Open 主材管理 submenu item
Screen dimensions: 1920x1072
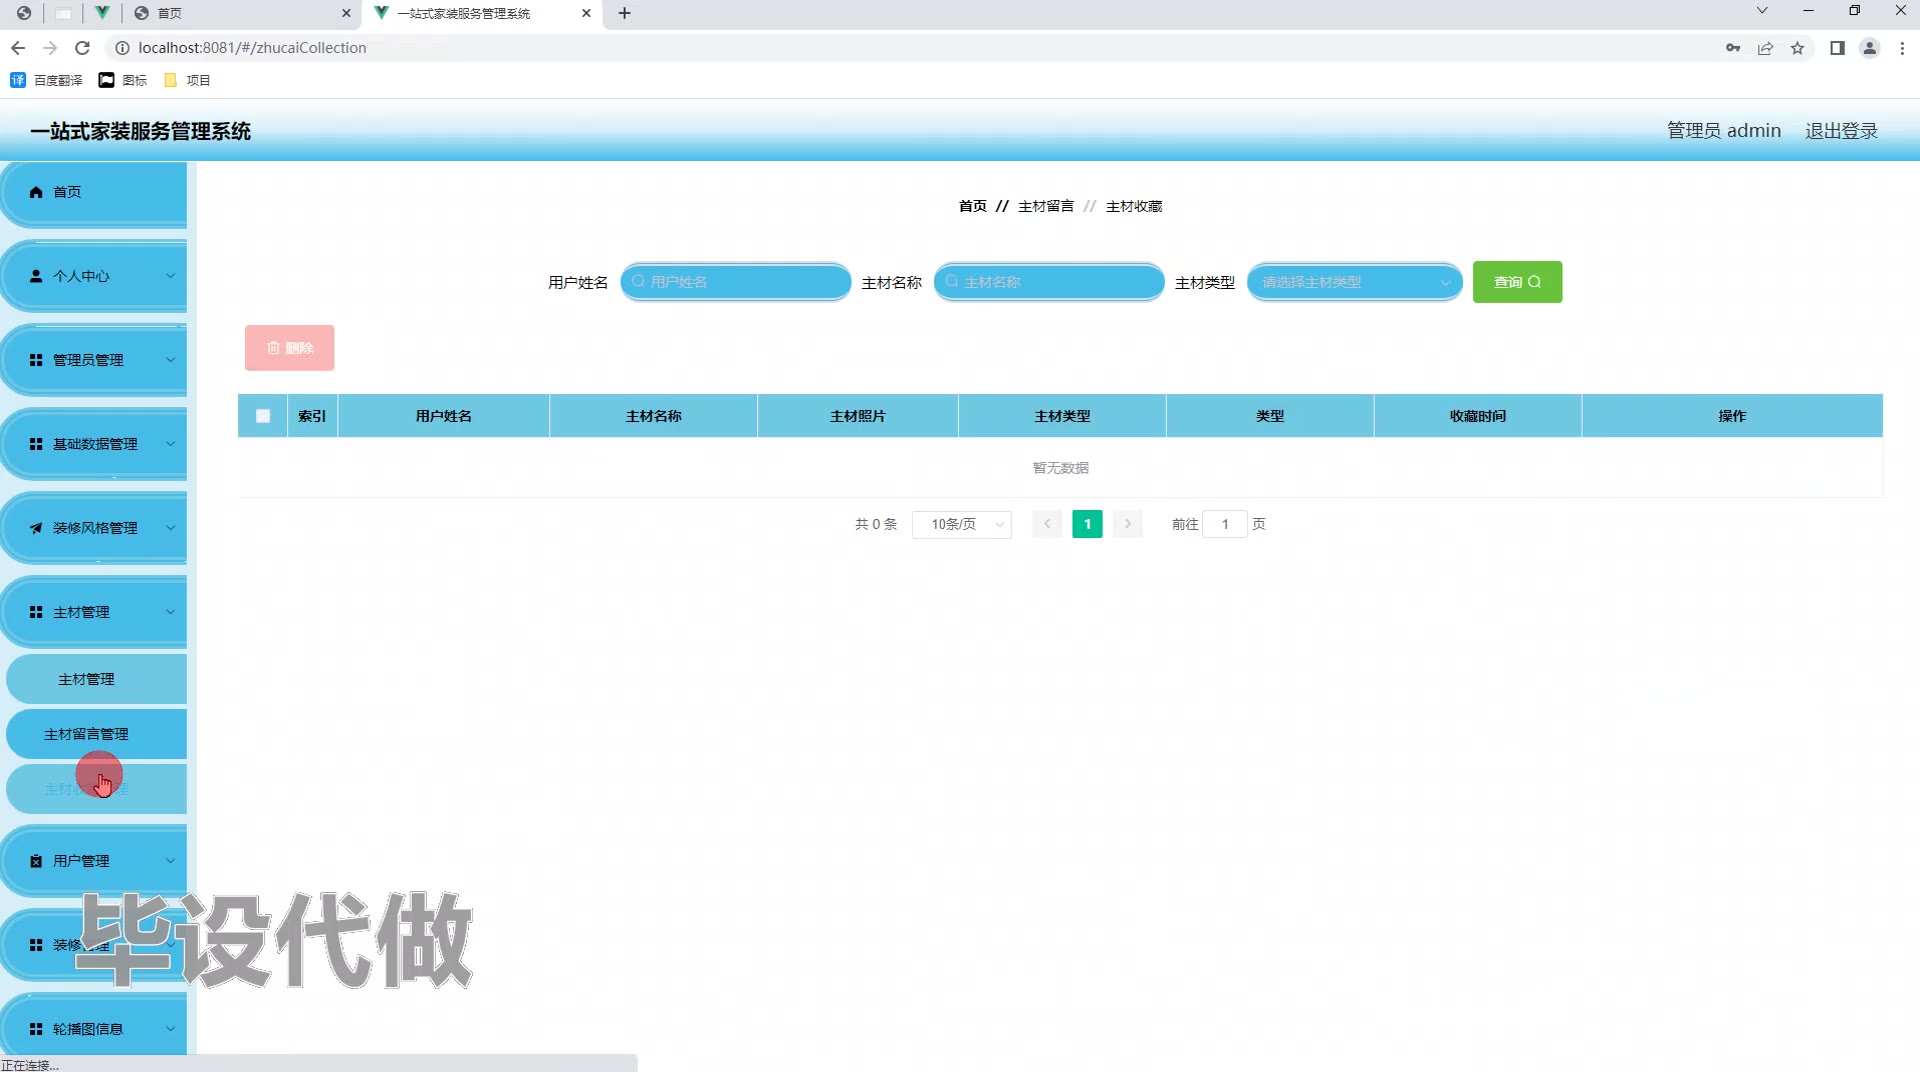click(x=97, y=679)
